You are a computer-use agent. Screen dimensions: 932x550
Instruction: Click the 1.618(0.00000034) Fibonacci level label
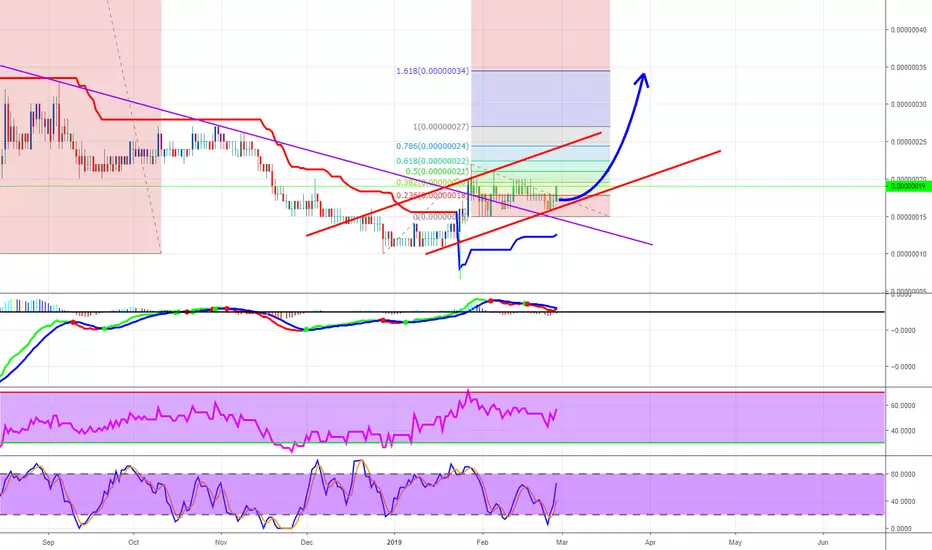click(x=432, y=71)
